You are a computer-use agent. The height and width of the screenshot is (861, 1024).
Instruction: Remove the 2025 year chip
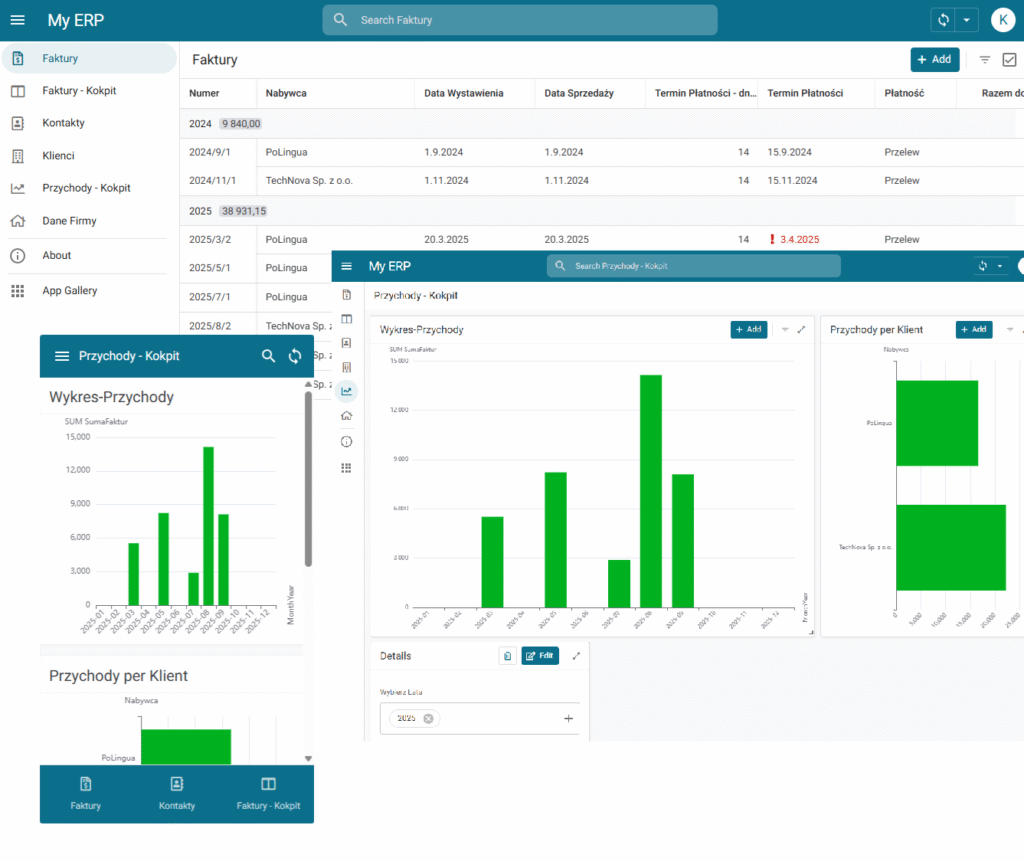point(428,719)
